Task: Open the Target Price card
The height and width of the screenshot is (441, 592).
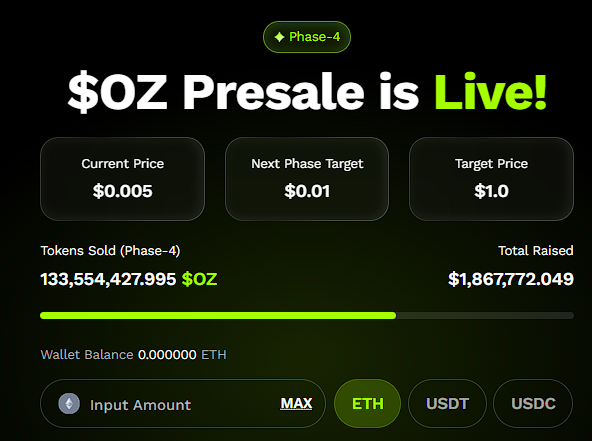Action: pos(491,179)
